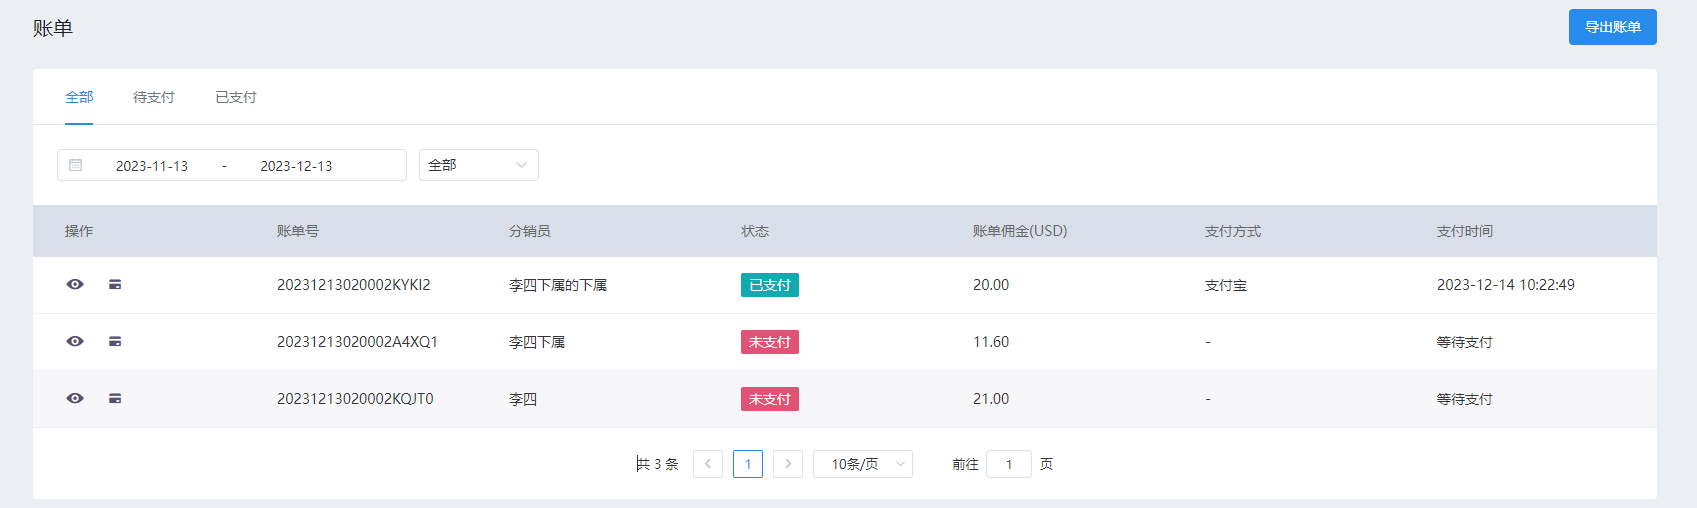This screenshot has height=508, width=1697.
Task: Click payment card icon for 李四 bill
Action: point(115,399)
